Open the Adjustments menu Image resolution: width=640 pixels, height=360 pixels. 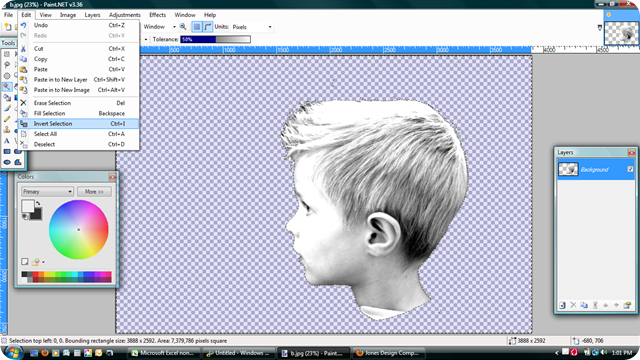pyautogui.click(x=124, y=15)
